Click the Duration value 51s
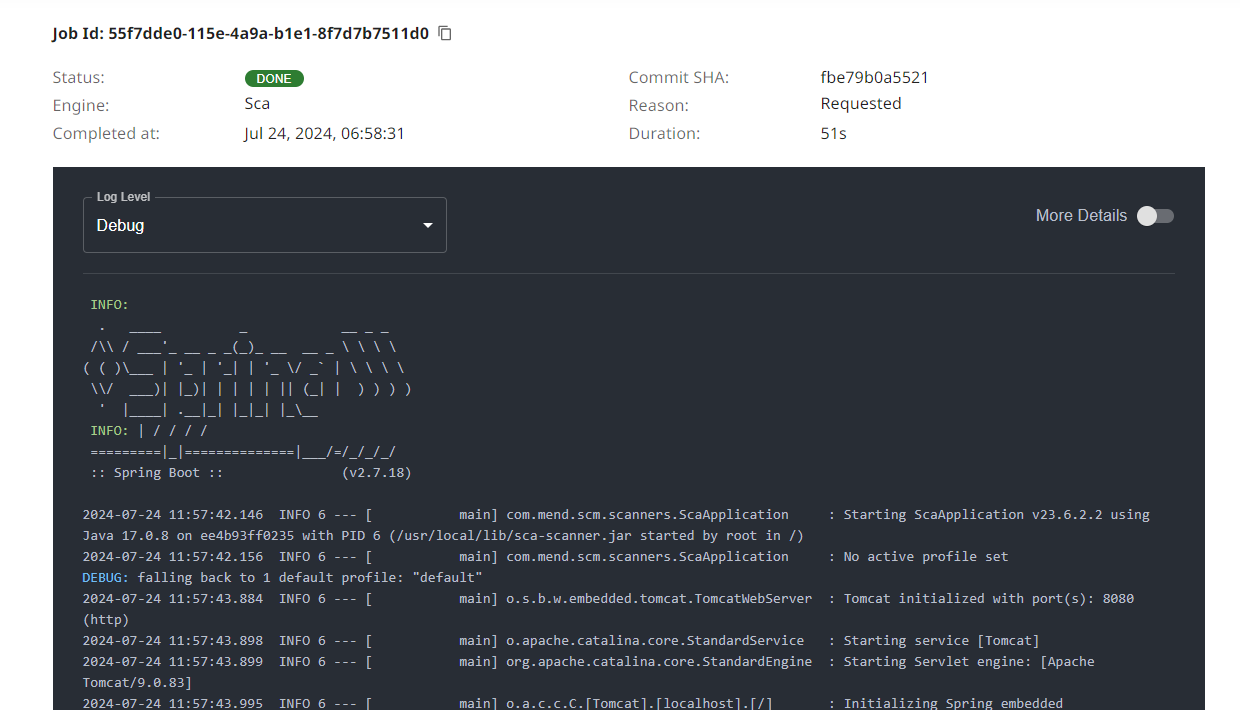1240x710 pixels. pos(833,133)
